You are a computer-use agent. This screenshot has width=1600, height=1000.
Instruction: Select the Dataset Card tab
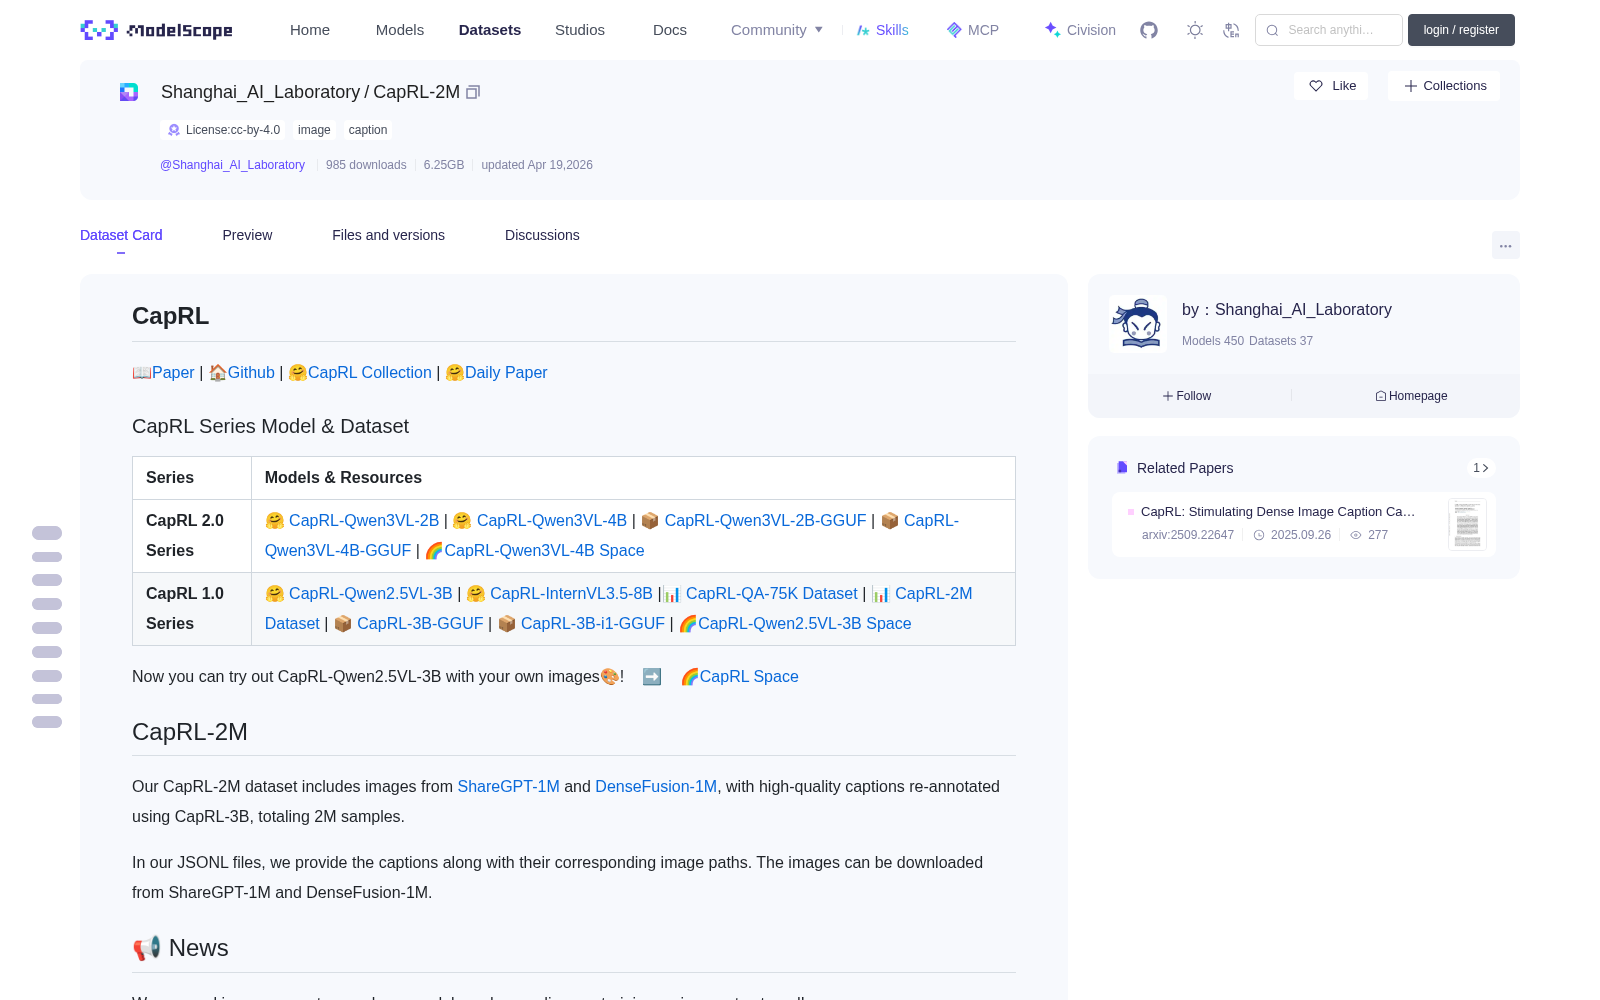121,235
